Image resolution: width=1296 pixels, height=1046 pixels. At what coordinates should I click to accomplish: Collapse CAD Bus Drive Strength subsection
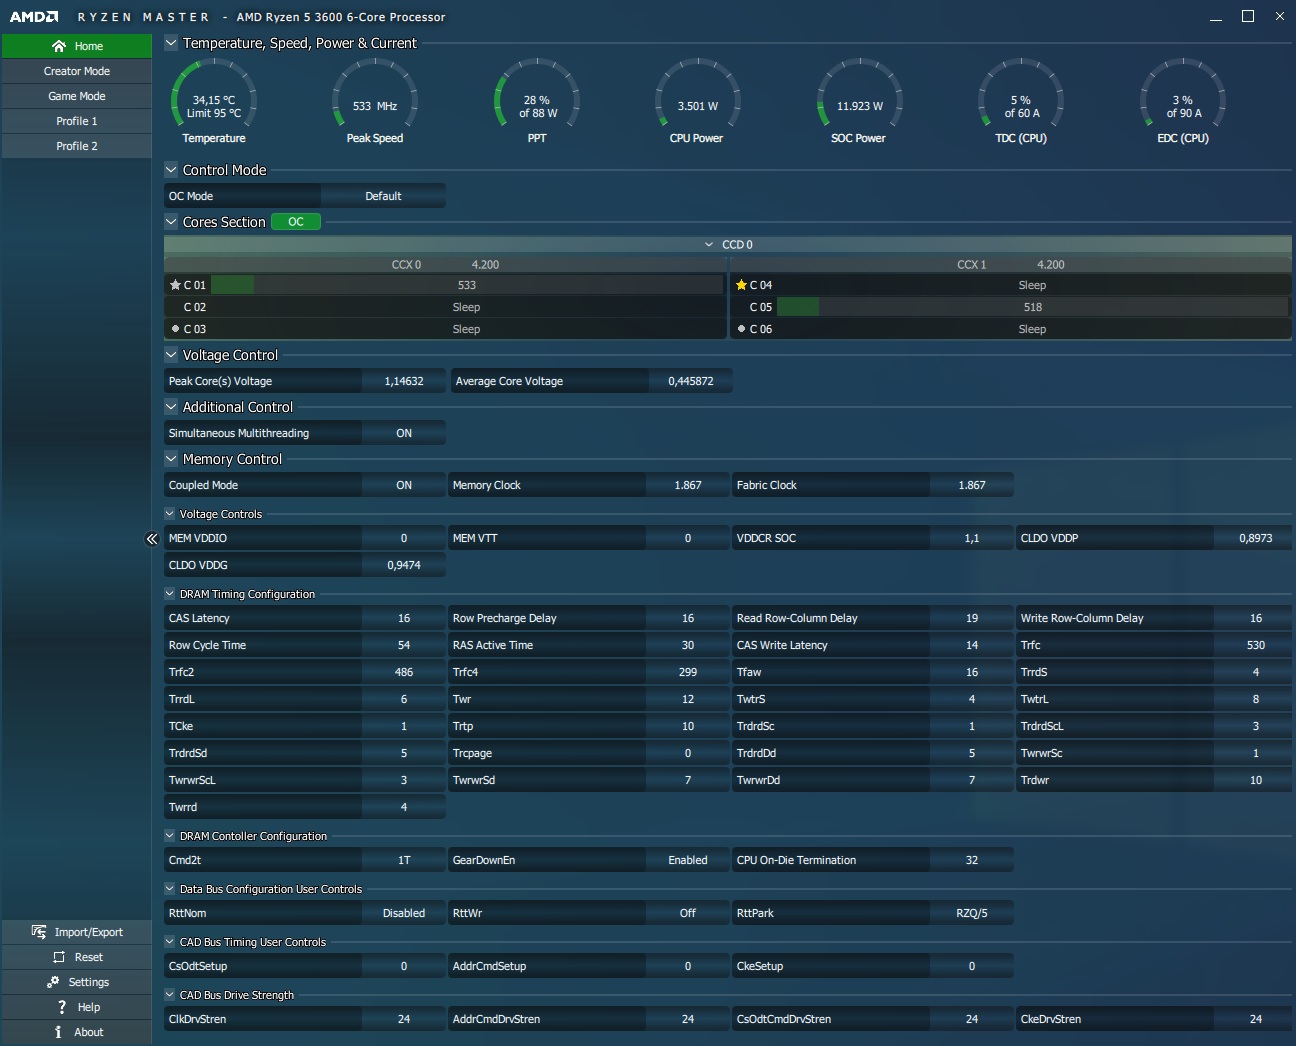tap(170, 995)
